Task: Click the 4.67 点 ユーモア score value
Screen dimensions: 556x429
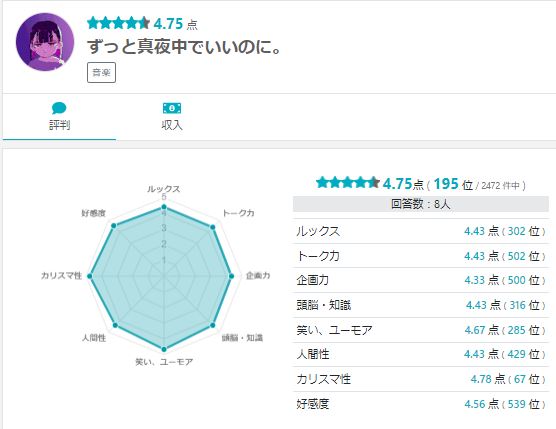Action: tap(482, 330)
